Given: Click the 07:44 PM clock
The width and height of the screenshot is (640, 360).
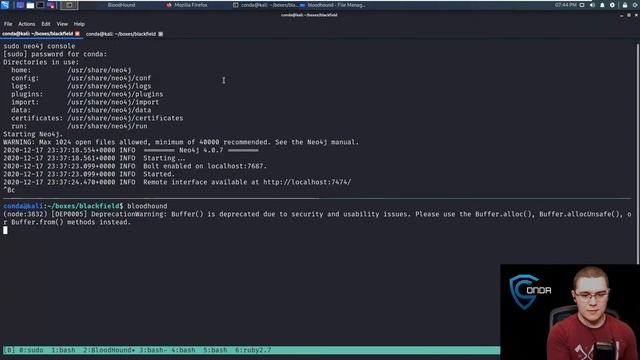Looking at the screenshot, I should coord(565,5).
